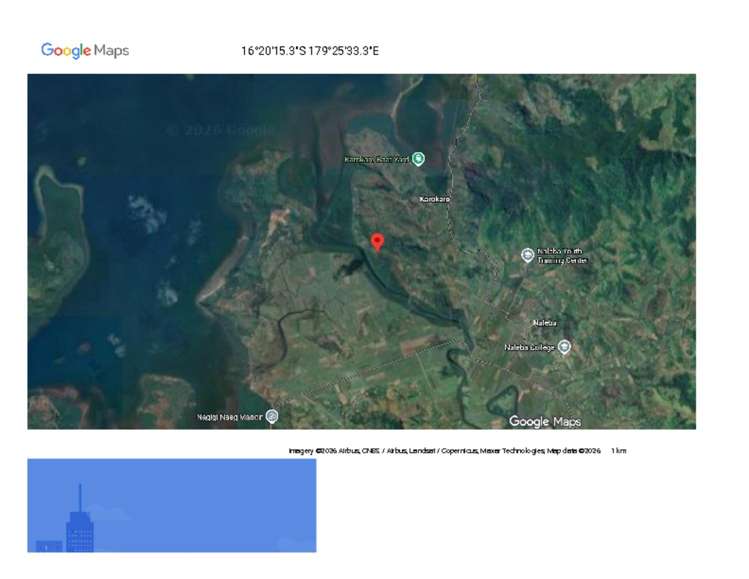This screenshot has height=579, width=749.
Task: Click the Naqiqi Naag Mandir label text
Action: [x=230, y=417]
